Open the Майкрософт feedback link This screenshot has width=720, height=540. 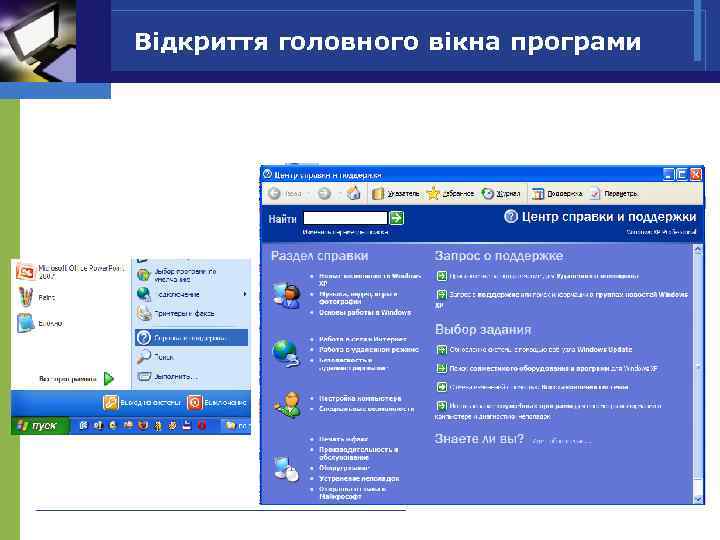click(x=353, y=492)
